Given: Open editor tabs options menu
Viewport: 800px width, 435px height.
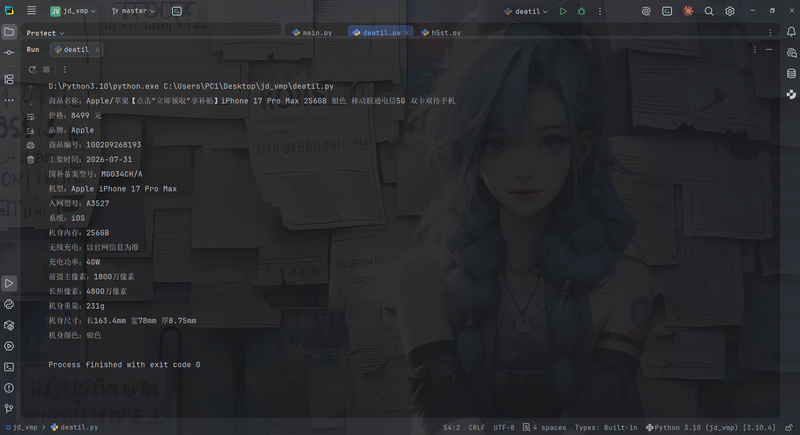Looking at the screenshot, I should [770, 32].
